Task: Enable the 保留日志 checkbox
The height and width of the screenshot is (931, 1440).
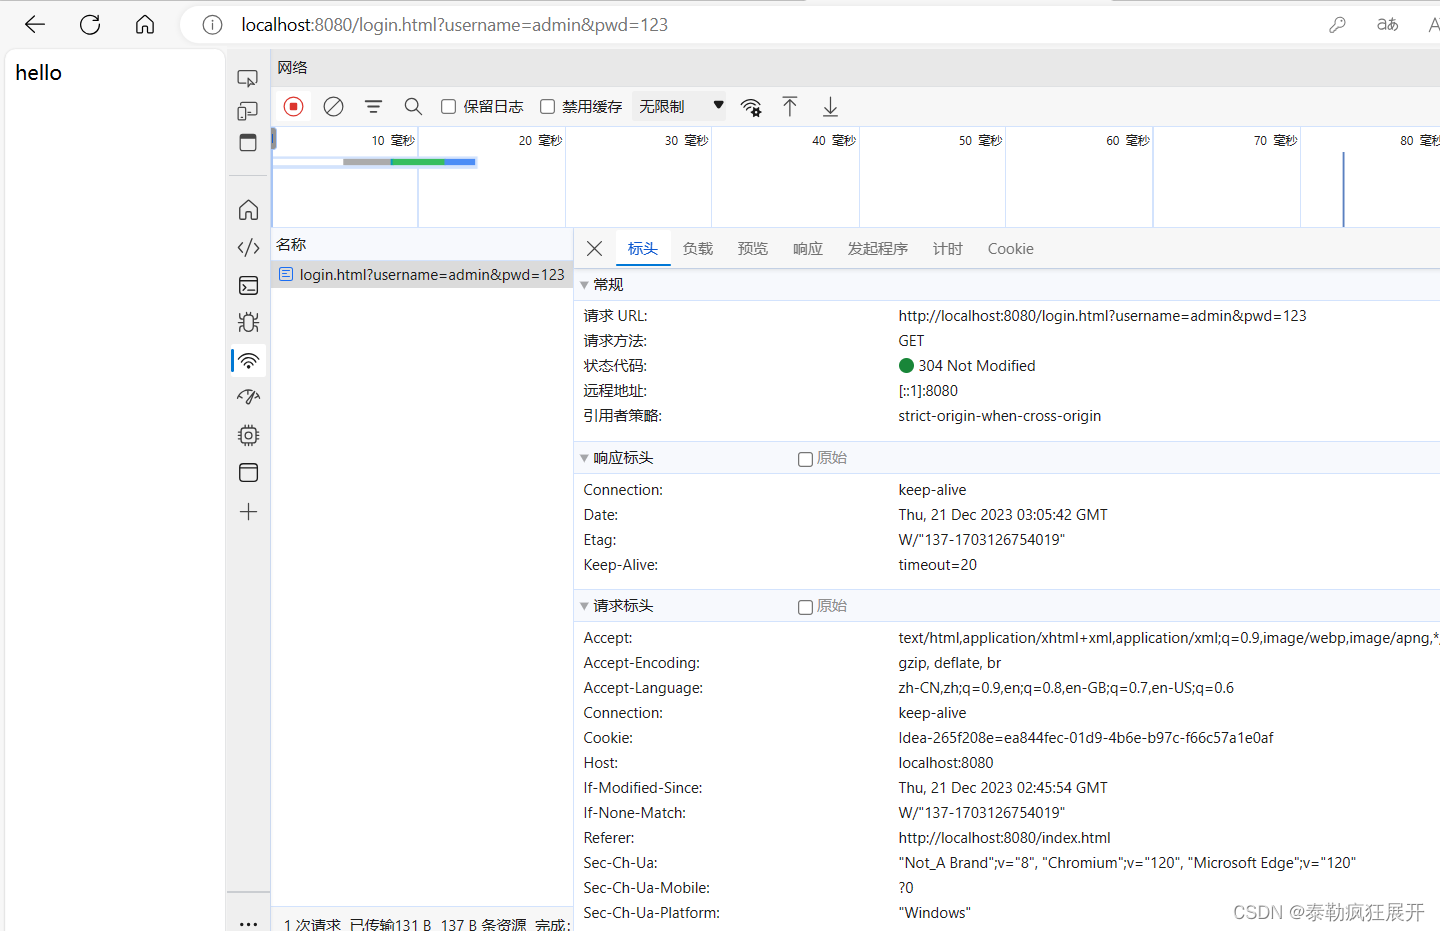Action: point(448,106)
